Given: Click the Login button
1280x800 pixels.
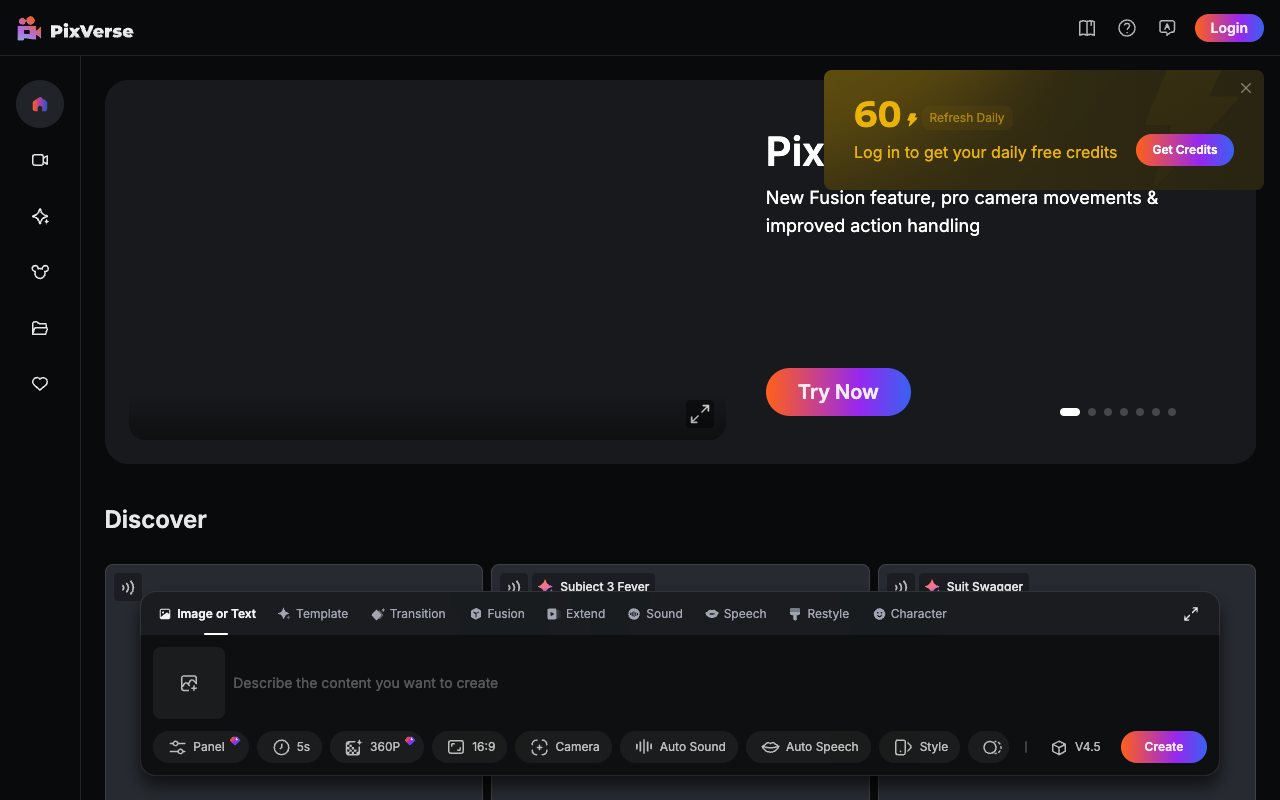Looking at the screenshot, I should [1229, 28].
